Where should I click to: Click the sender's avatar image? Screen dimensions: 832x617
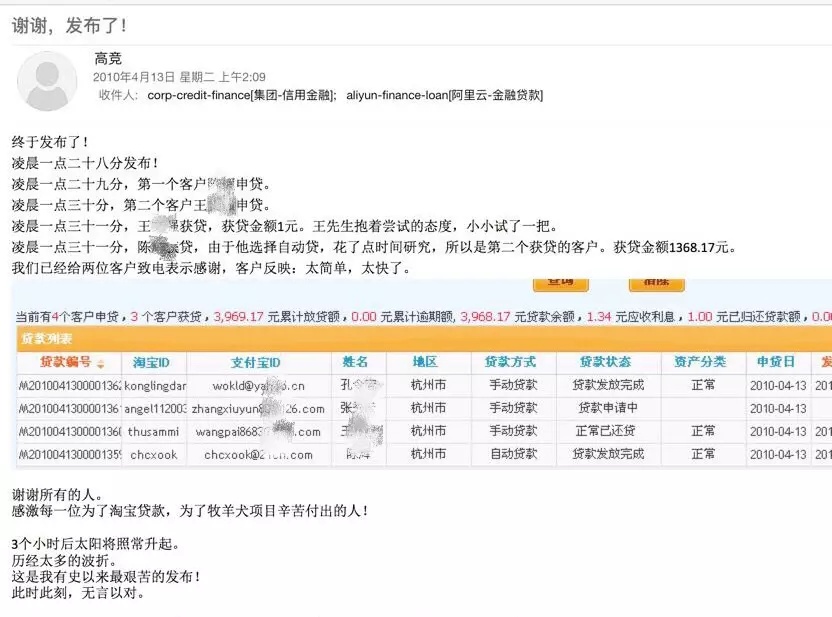(46, 83)
